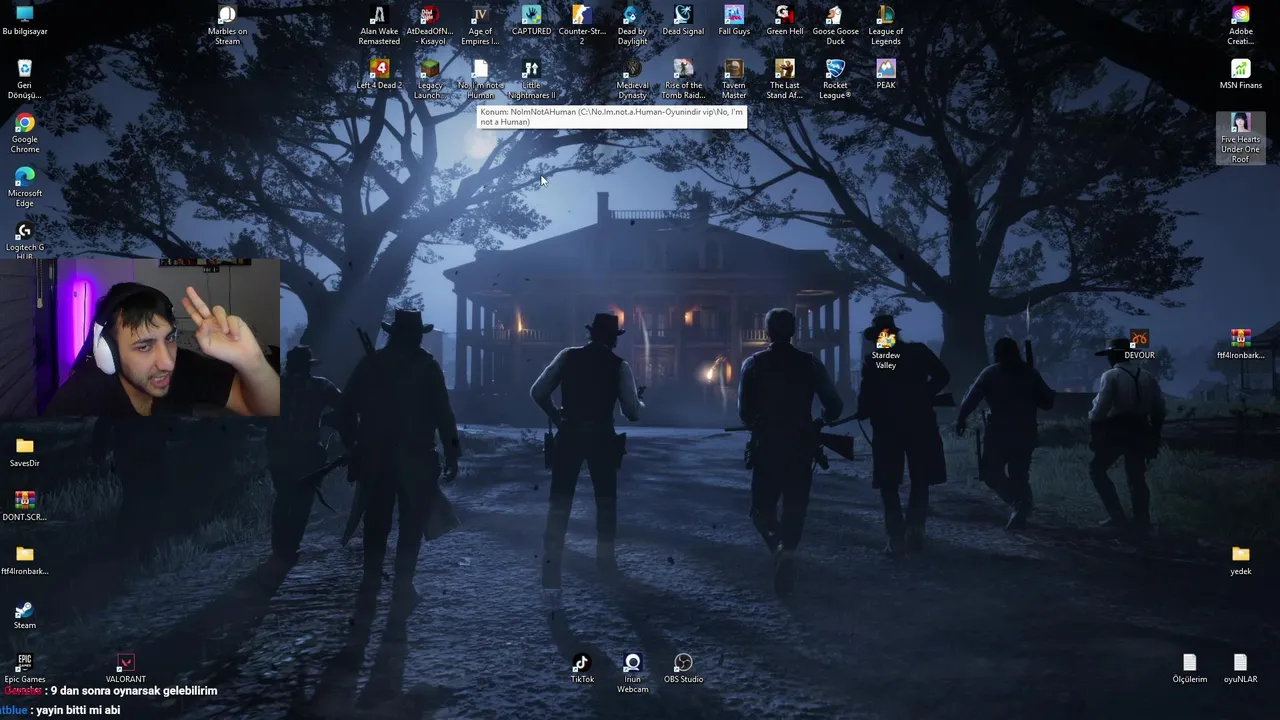Image resolution: width=1280 pixels, height=720 pixels.
Task: Select the Medieval Dynasty icon
Action: click(632, 79)
